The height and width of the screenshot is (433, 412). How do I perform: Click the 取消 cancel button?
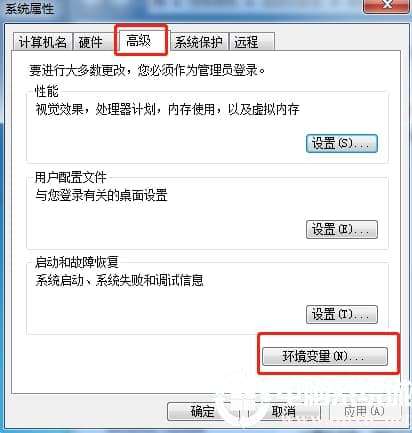tap(284, 412)
